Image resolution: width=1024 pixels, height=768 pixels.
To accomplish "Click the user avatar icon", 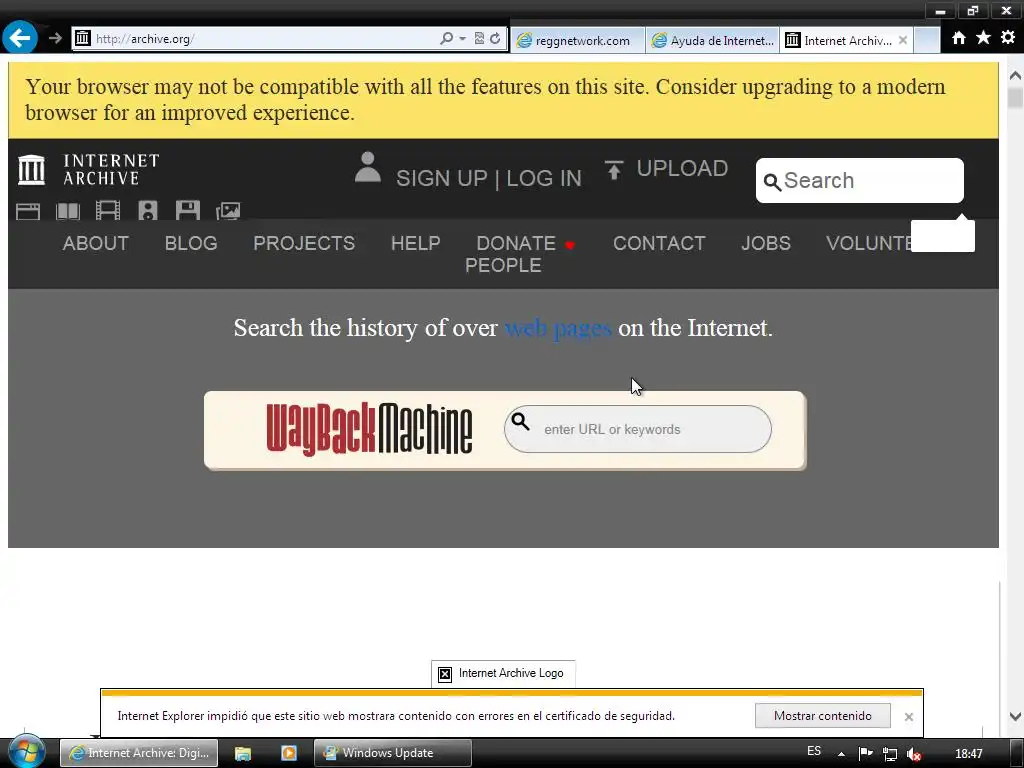I will [368, 167].
